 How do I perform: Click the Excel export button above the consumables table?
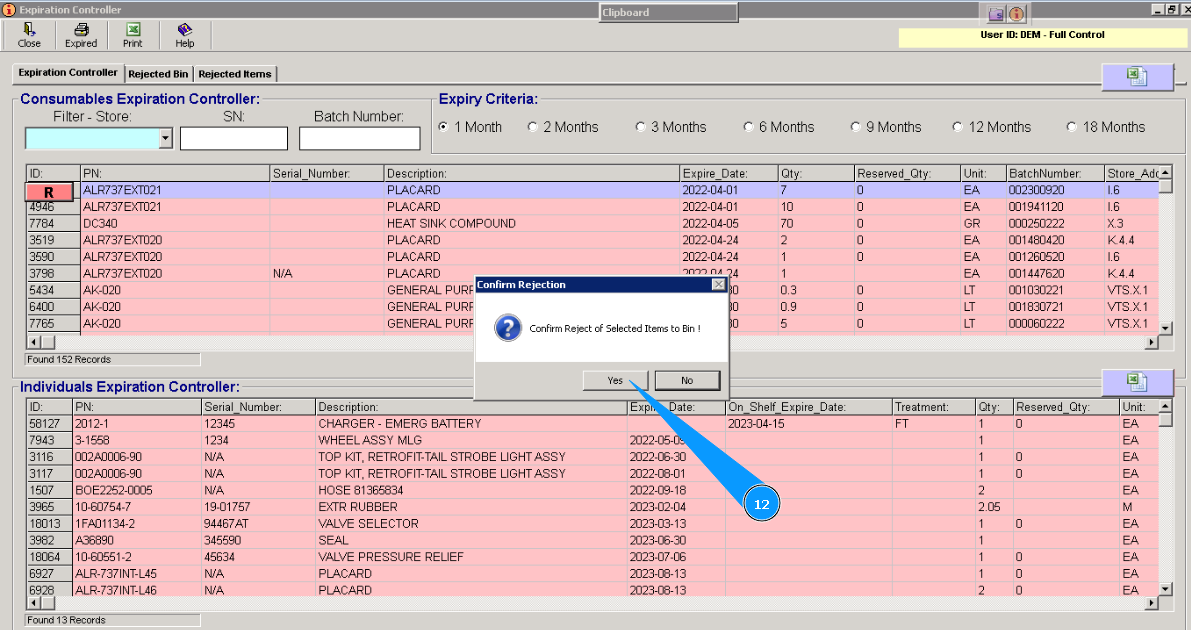(x=1137, y=77)
